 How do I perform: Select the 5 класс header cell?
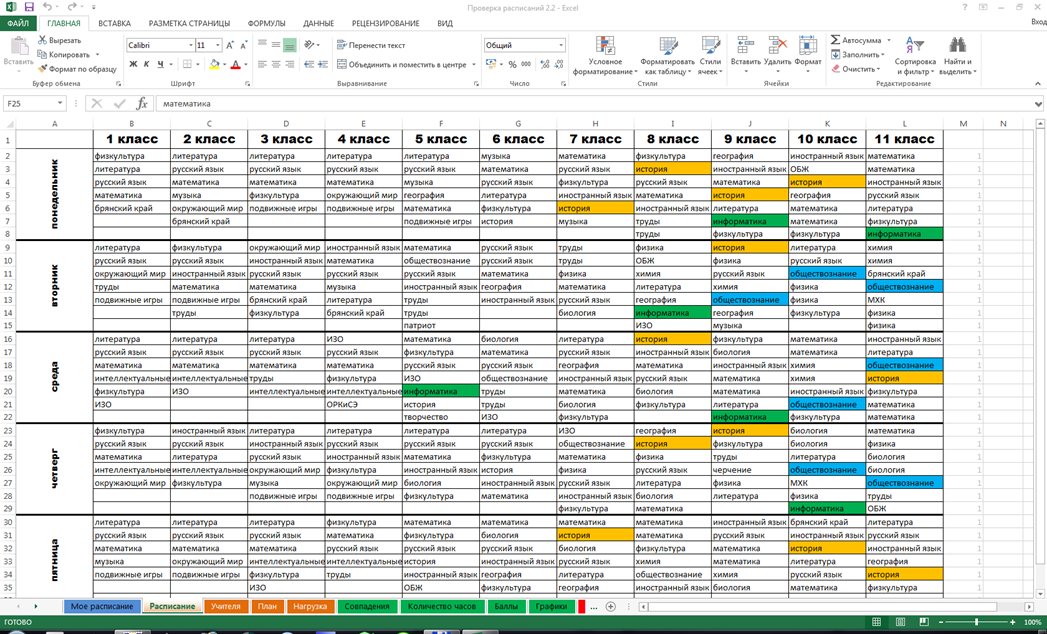(440, 139)
